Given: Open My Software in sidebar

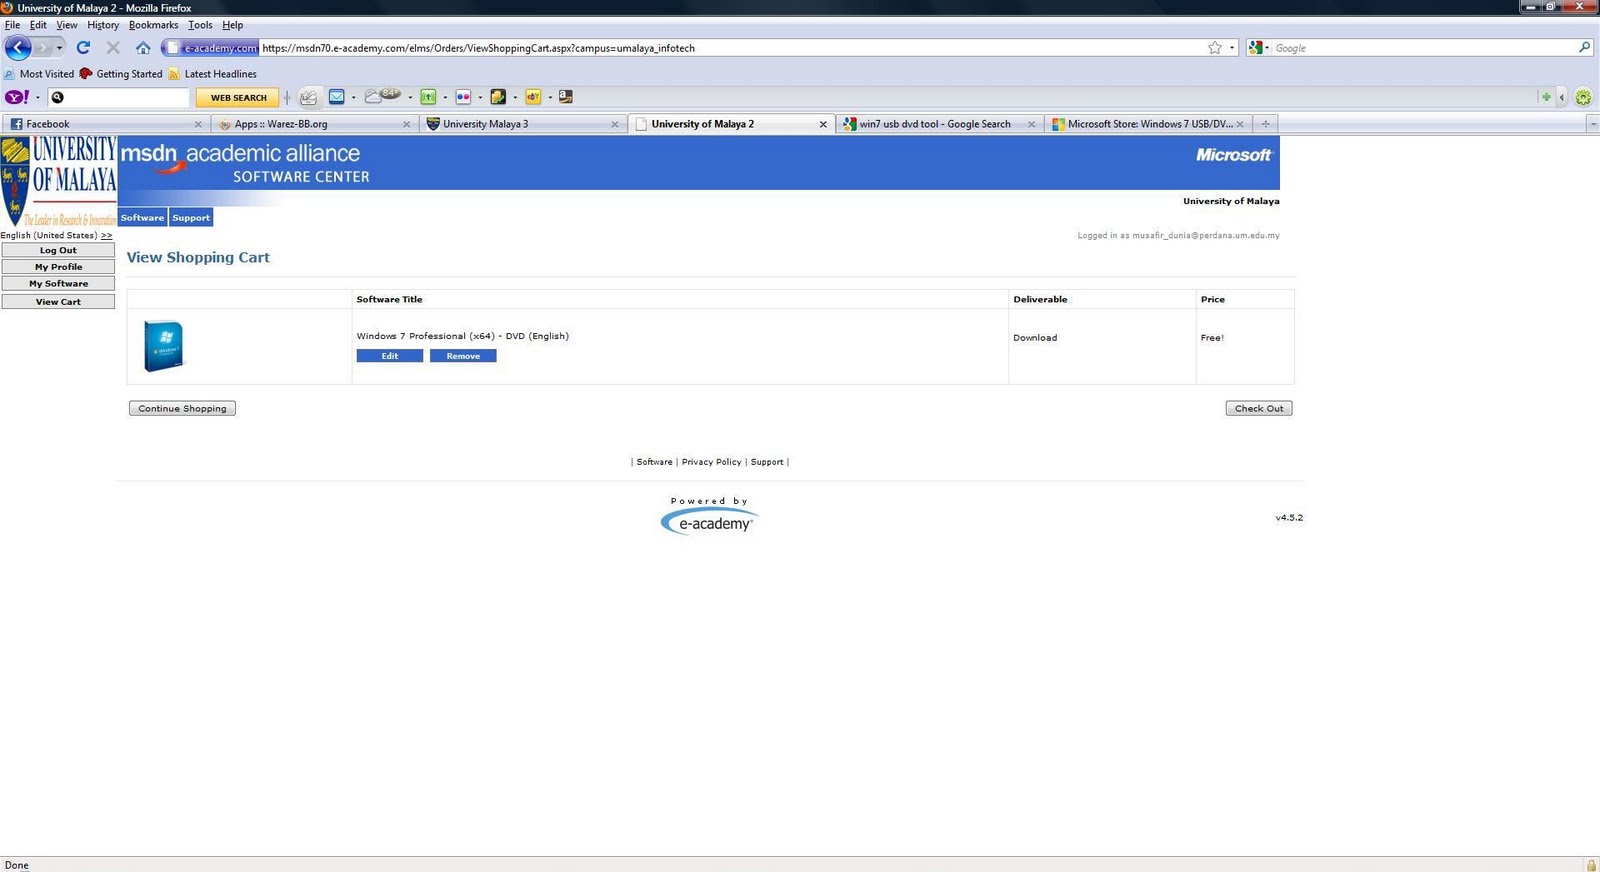Looking at the screenshot, I should tap(58, 284).
